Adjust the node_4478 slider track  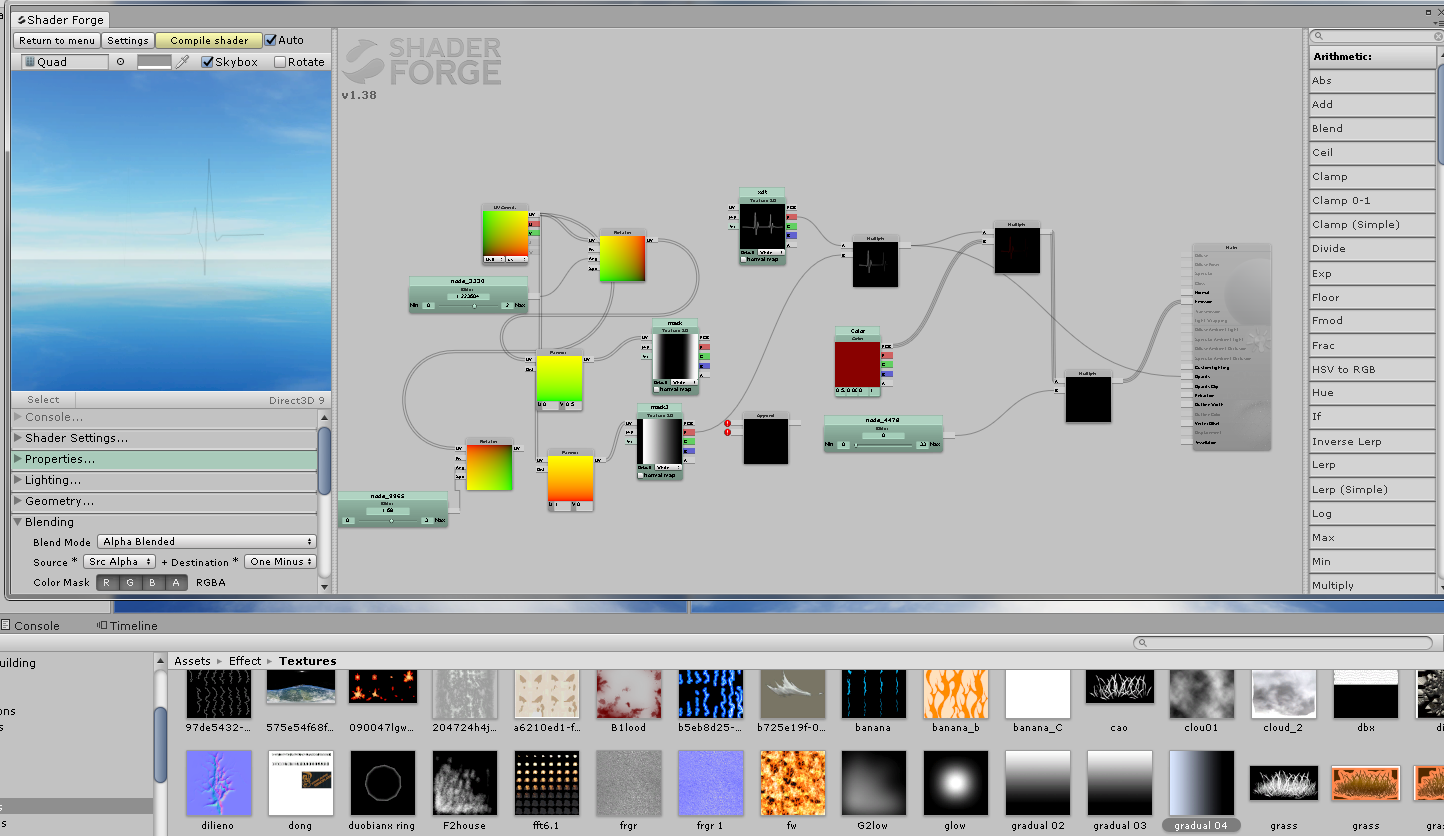coord(883,443)
